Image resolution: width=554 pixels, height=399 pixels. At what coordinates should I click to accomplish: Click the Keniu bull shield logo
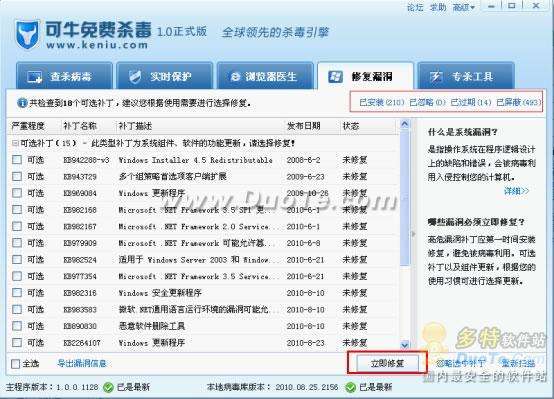tap(27, 35)
